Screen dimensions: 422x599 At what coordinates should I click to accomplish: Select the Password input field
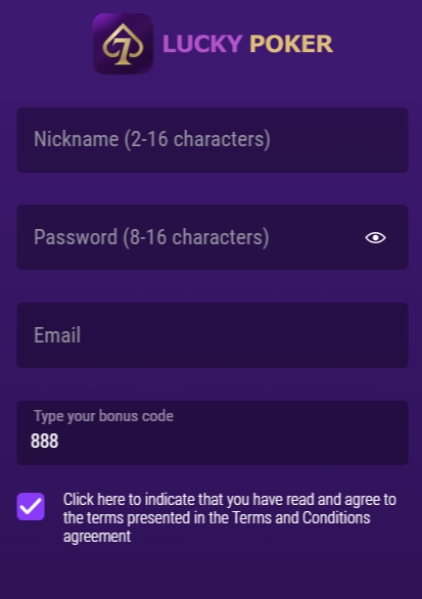pyautogui.click(x=212, y=237)
